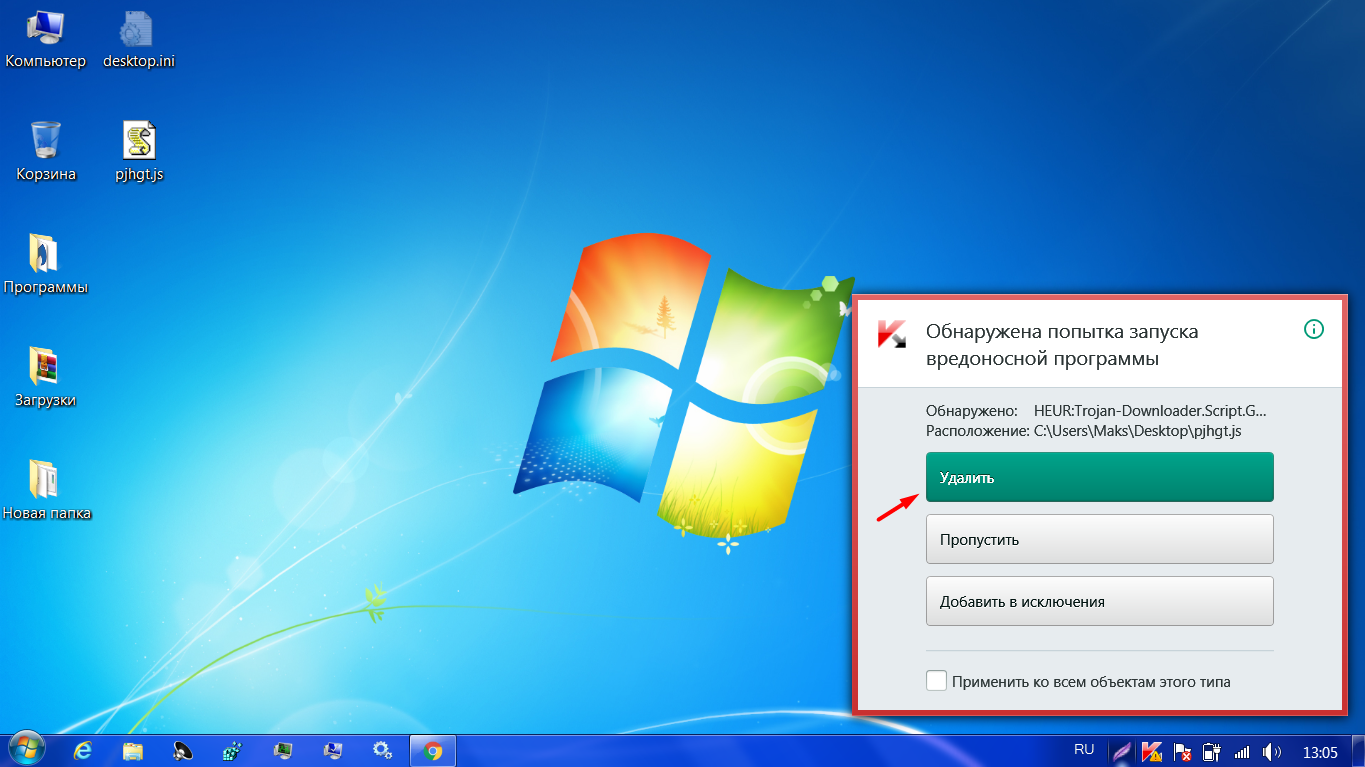1365x767 pixels.
Task: Launch Internet Explorer from the taskbar
Action: 84,750
